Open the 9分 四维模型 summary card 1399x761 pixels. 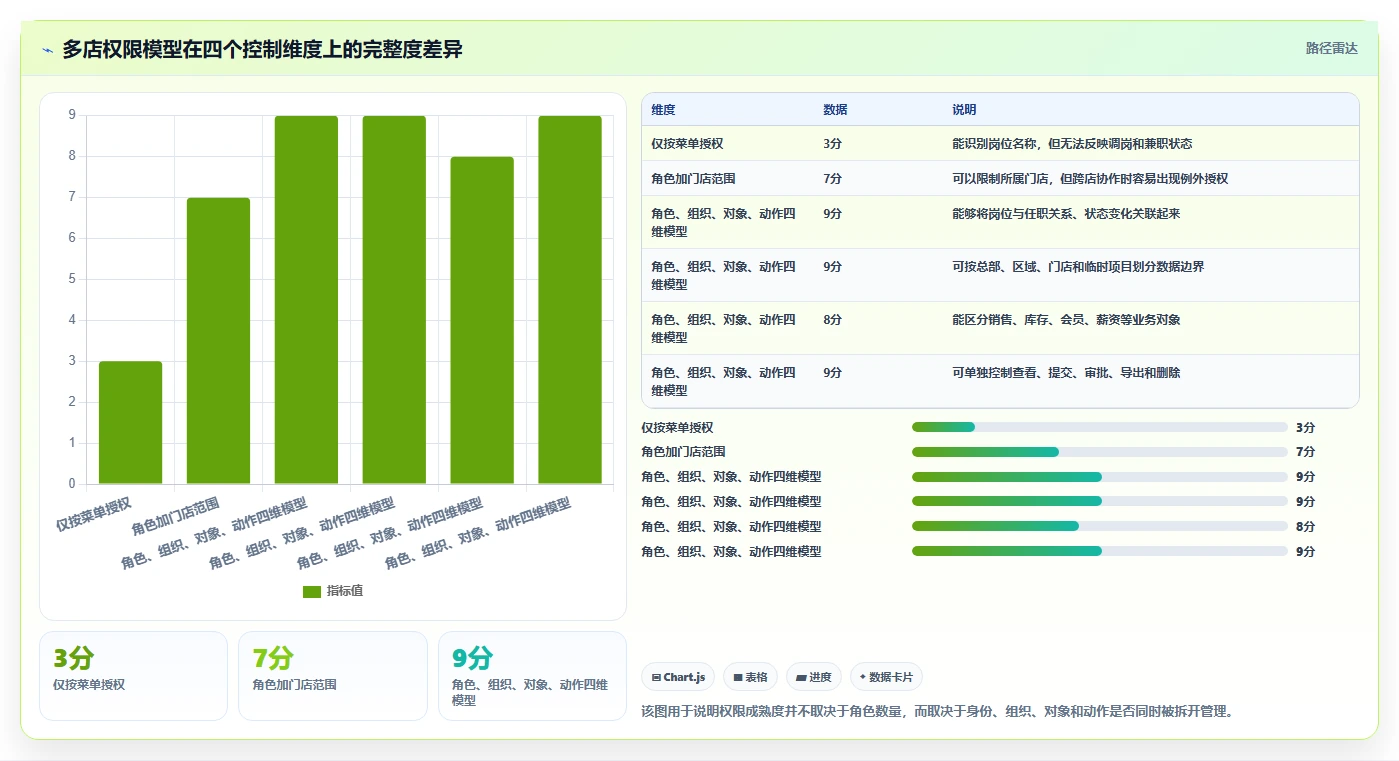click(532, 676)
